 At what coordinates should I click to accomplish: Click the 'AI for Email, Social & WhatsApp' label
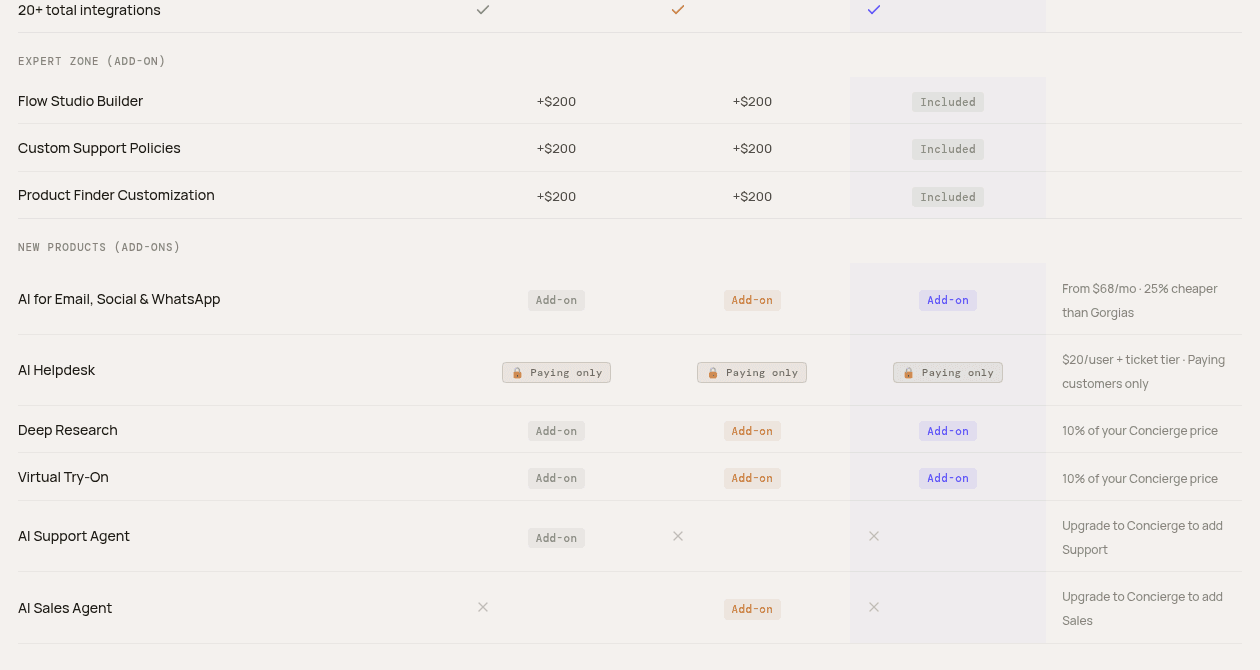(x=119, y=299)
